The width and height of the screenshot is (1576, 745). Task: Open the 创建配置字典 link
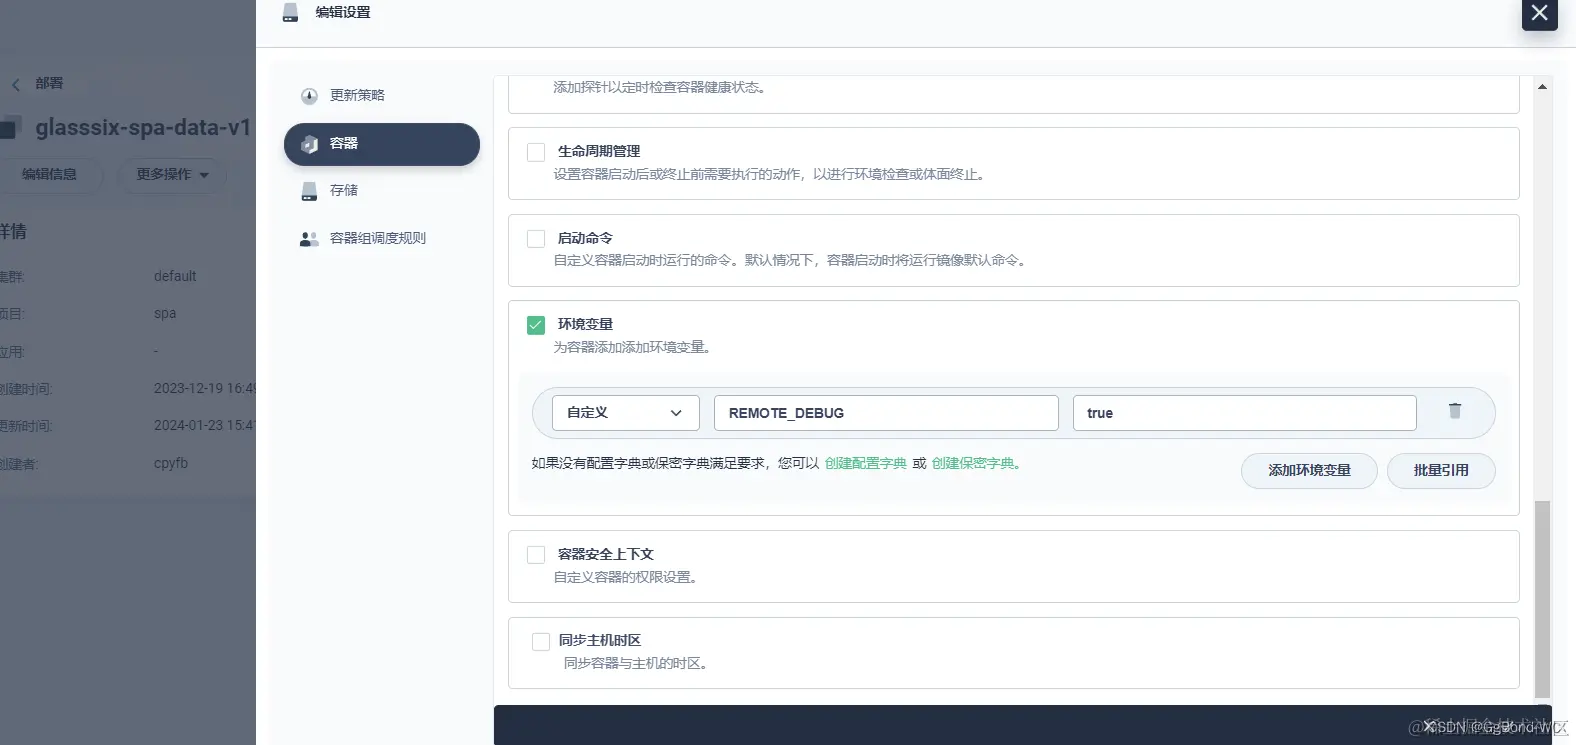click(865, 463)
